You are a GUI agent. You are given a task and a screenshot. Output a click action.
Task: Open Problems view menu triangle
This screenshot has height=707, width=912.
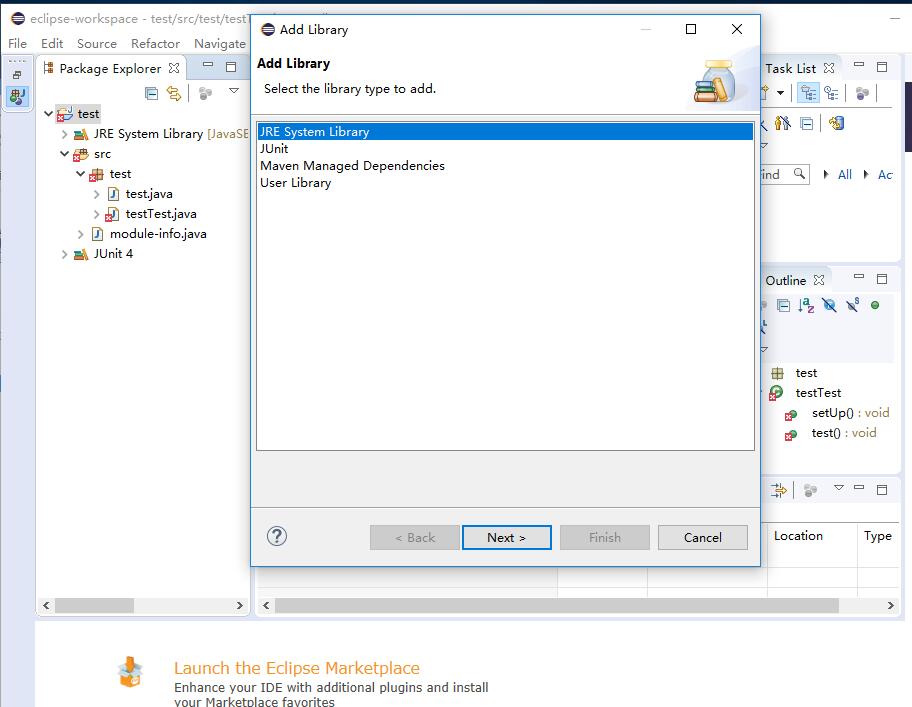[x=839, y=488]
